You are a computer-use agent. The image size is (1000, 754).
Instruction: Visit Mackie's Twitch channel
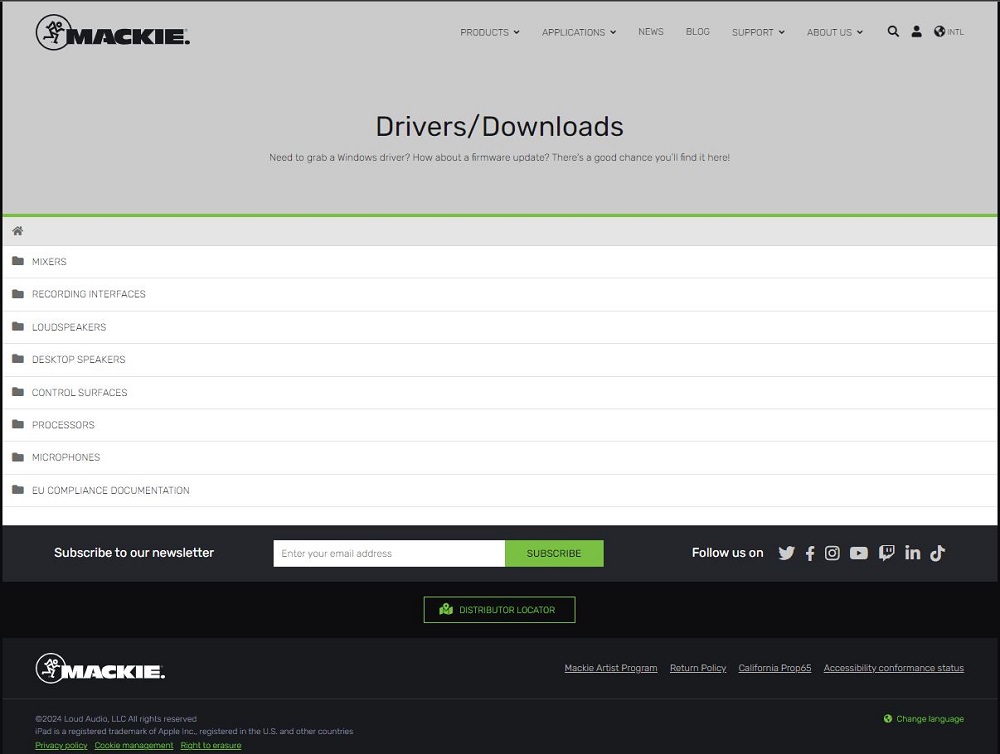886,553
